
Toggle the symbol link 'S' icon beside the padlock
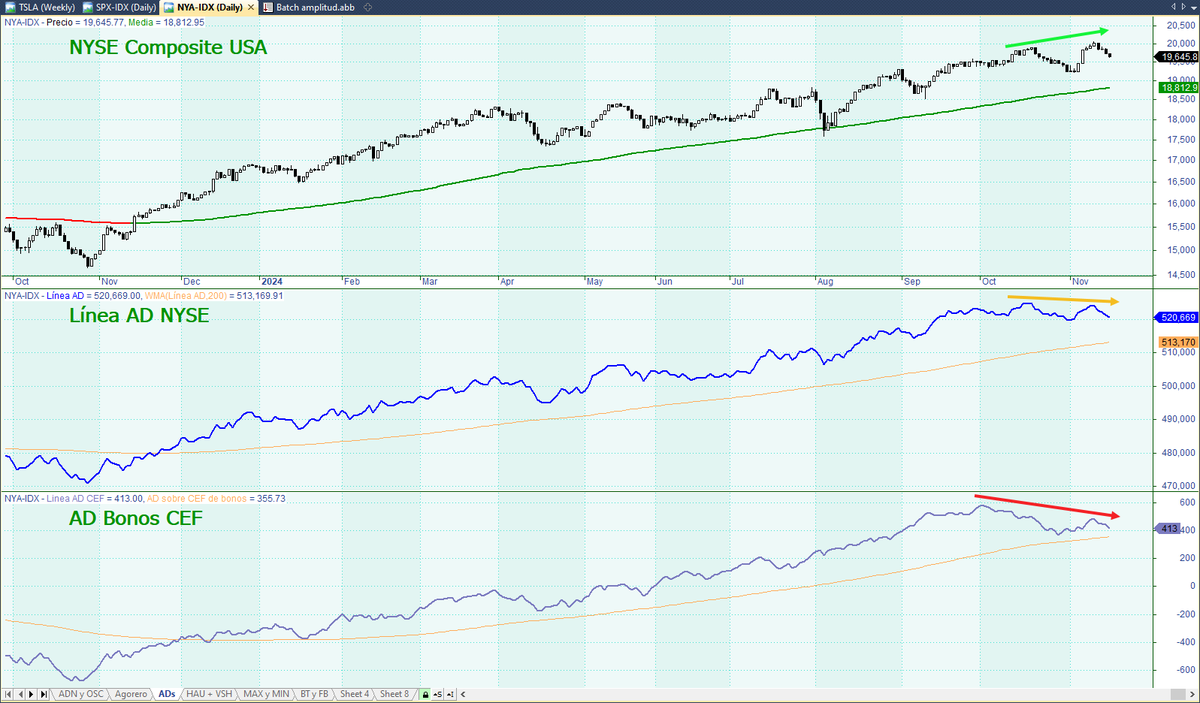437,693
